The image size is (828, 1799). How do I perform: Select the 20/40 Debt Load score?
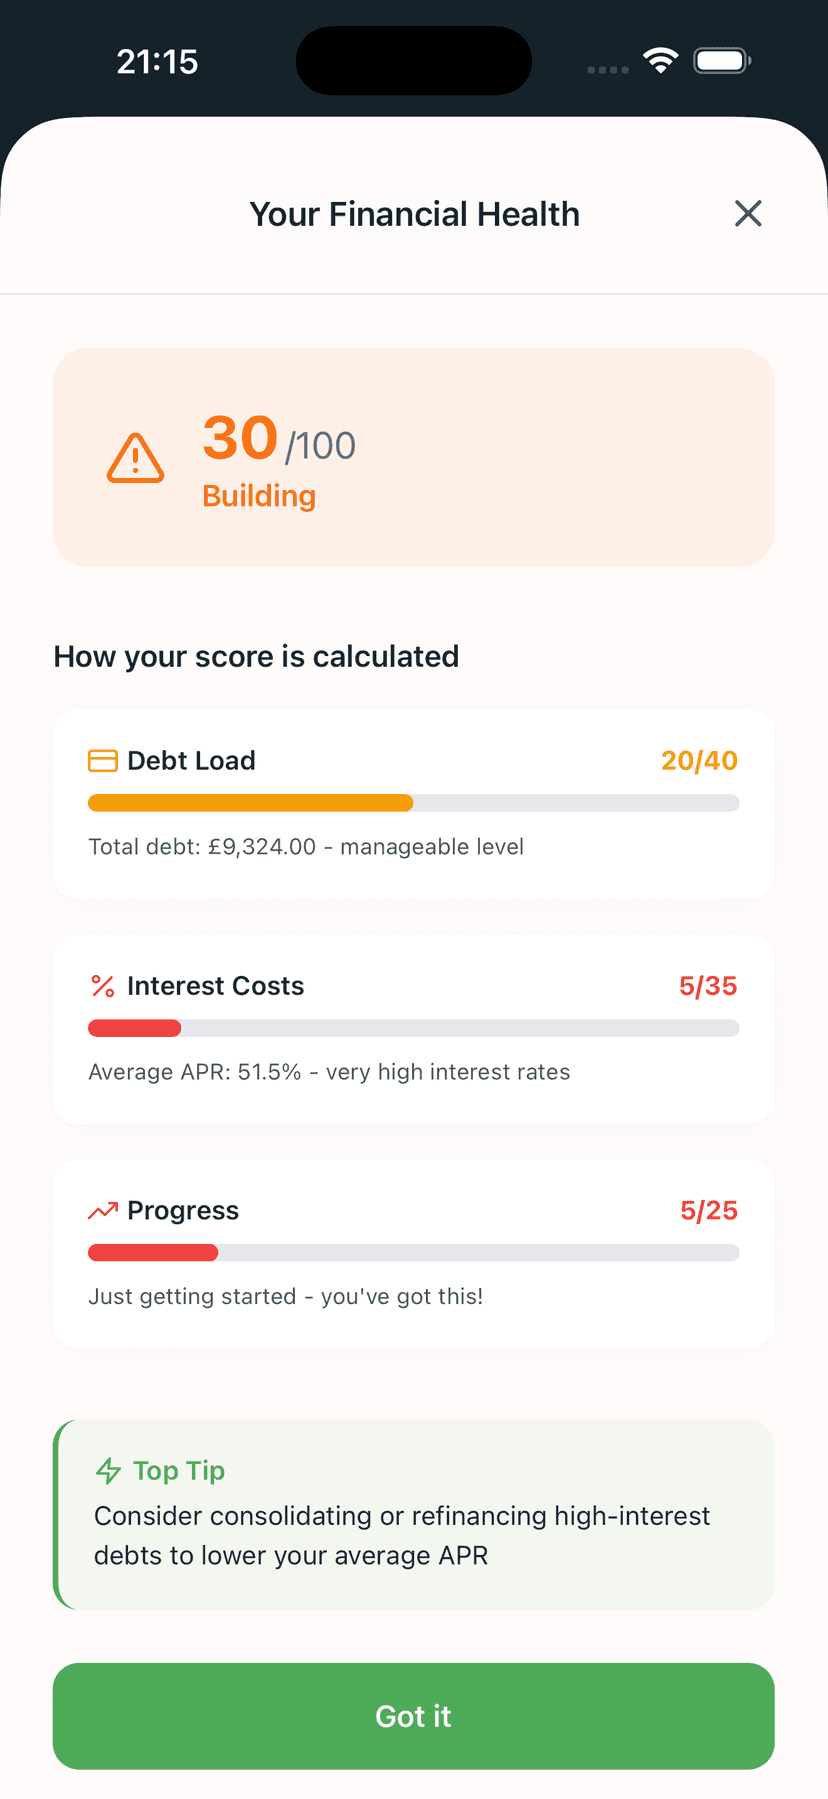[x=699, y=760]
